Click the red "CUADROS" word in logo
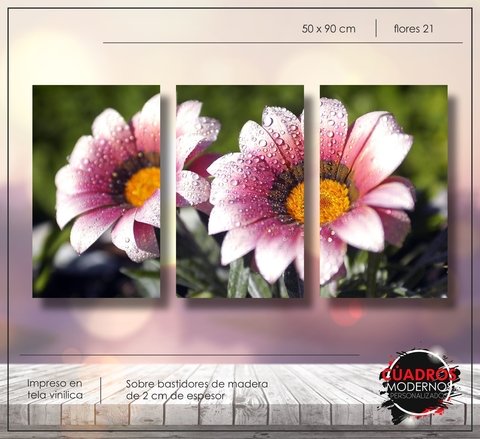480x439 pixels. (x=419, y=375)
